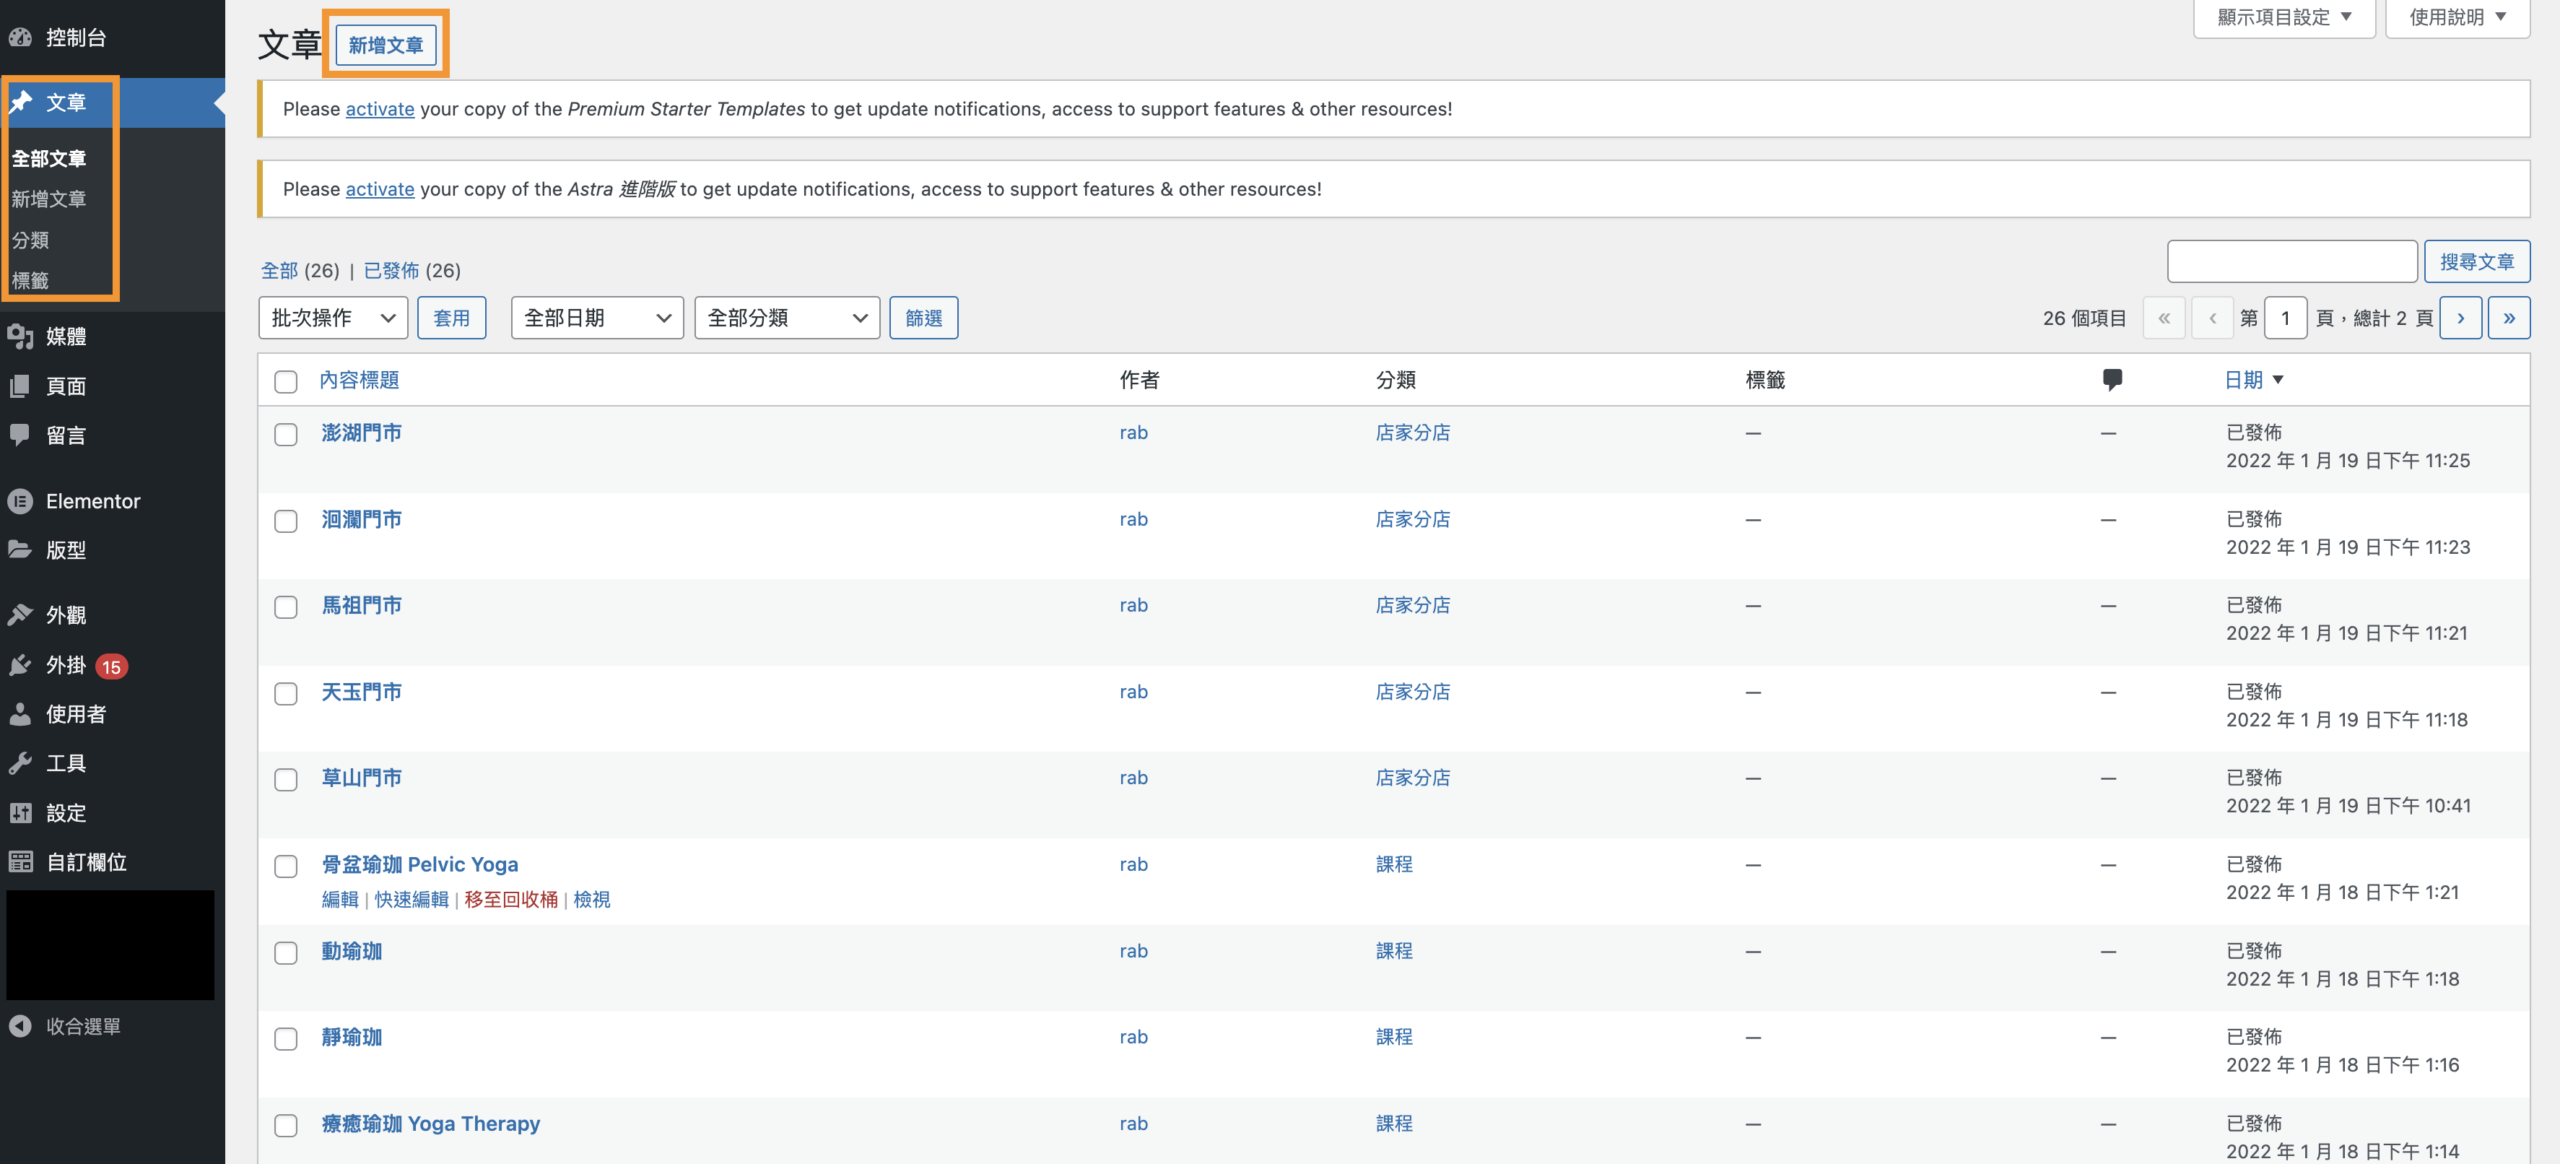Click the Dashboard gauge icon in sidebar

point(21,38)
